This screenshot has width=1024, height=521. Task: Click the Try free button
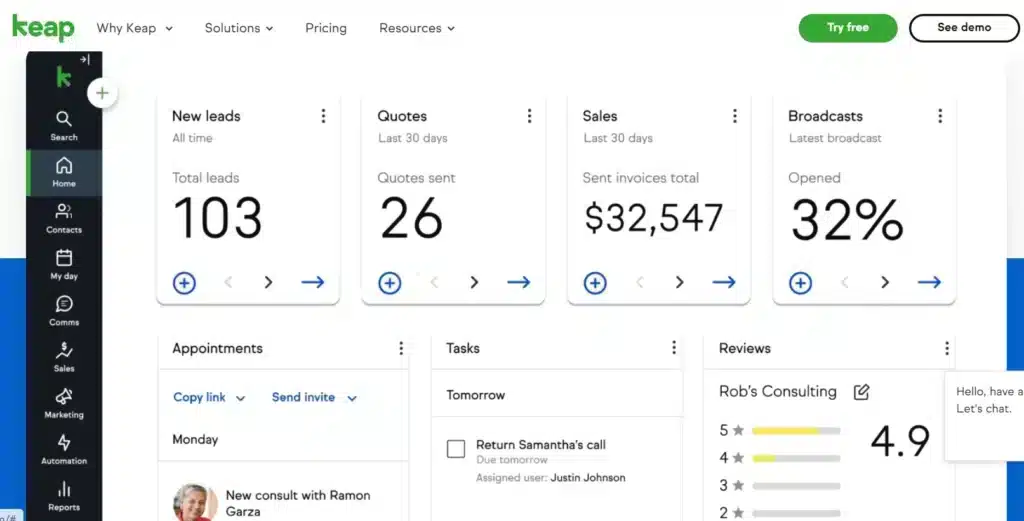coord(848,27)
